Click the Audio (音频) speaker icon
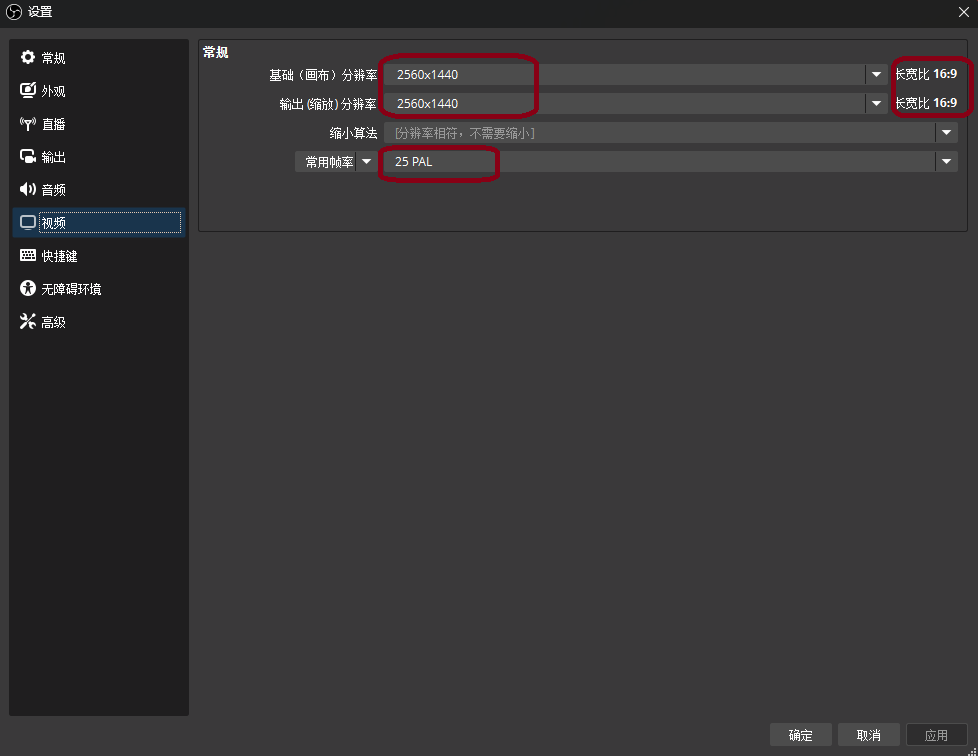The width and height of the screenshot is (978, 756). (x=27, y=189)
